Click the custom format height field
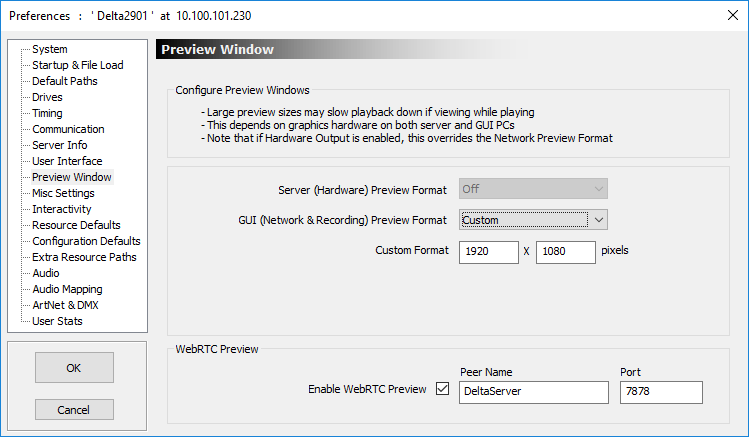 tap(566, 252)
